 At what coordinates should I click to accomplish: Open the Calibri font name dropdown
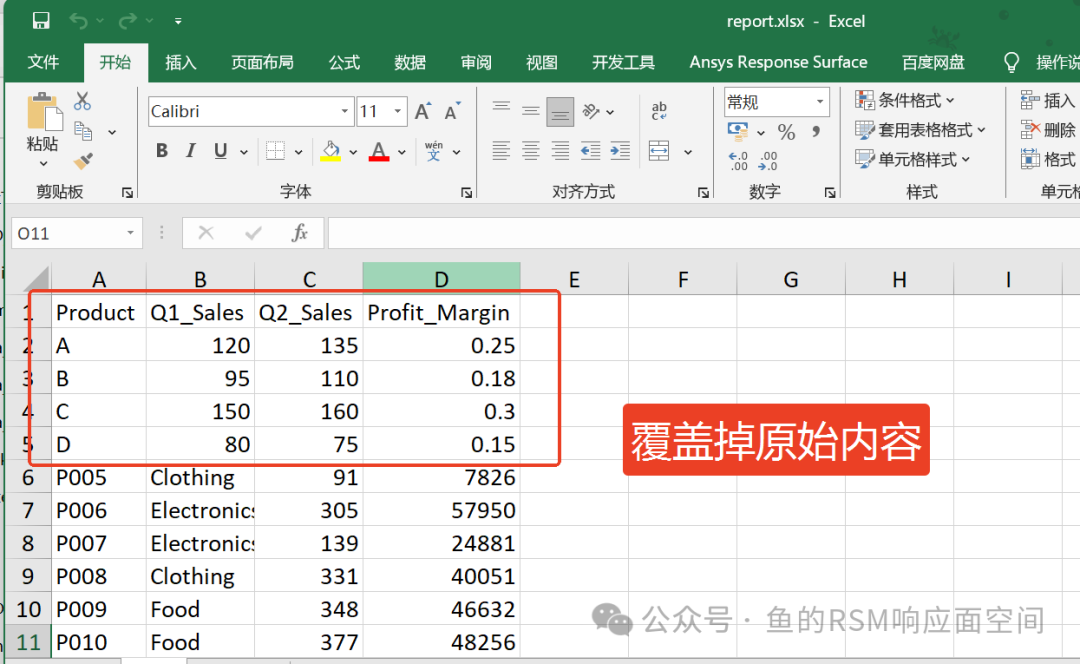(344, 111)
